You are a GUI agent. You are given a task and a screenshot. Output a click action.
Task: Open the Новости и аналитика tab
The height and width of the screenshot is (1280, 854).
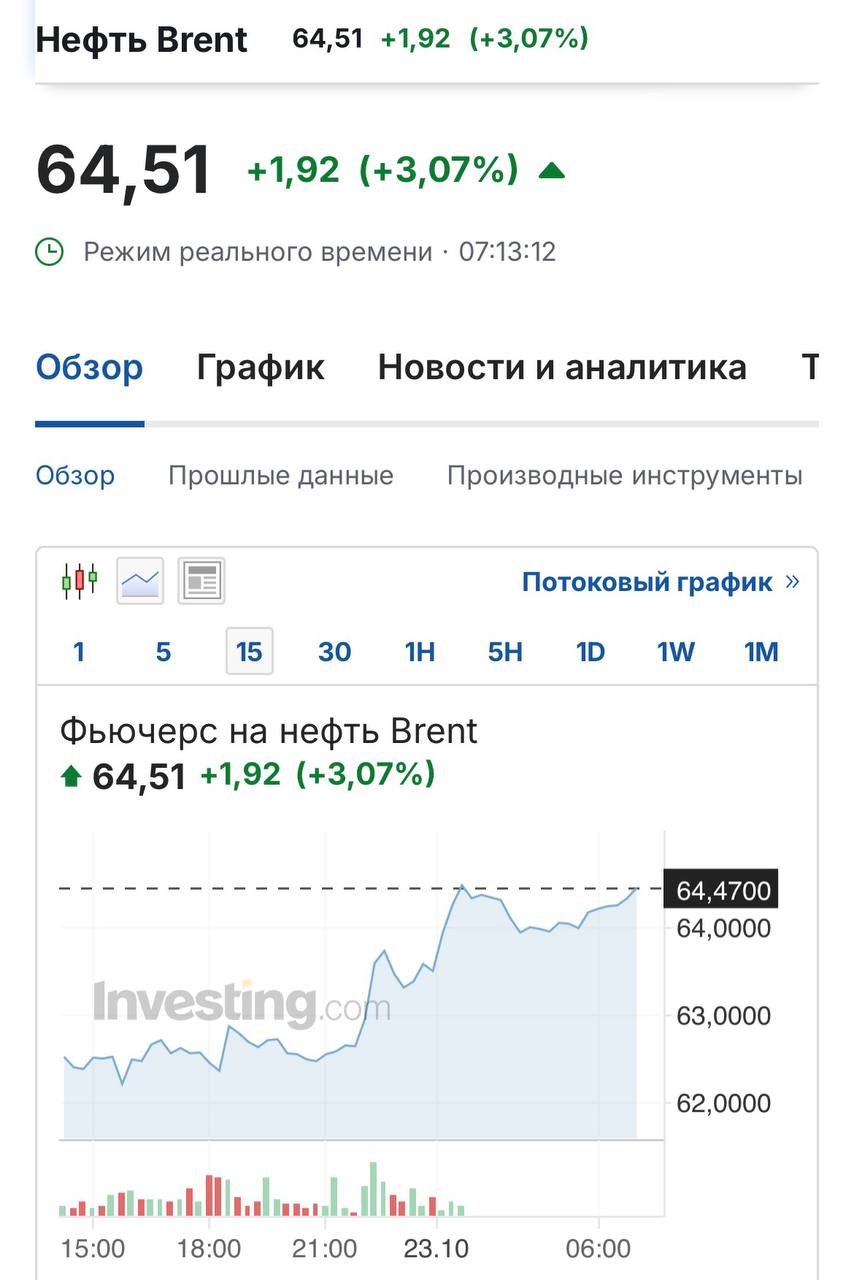pos(562,367)
